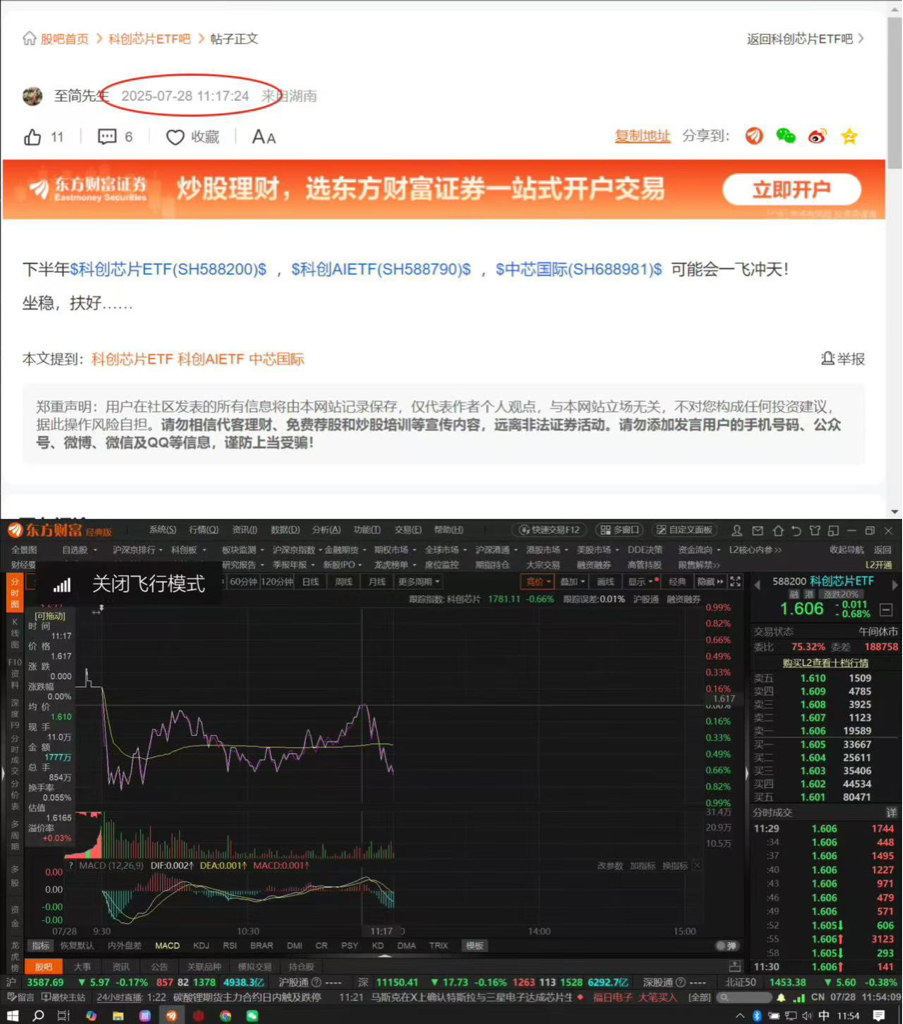Follow the 返回科创芯片ETF吧 link
Screen dimensions: 903x1024
[805, 39]
